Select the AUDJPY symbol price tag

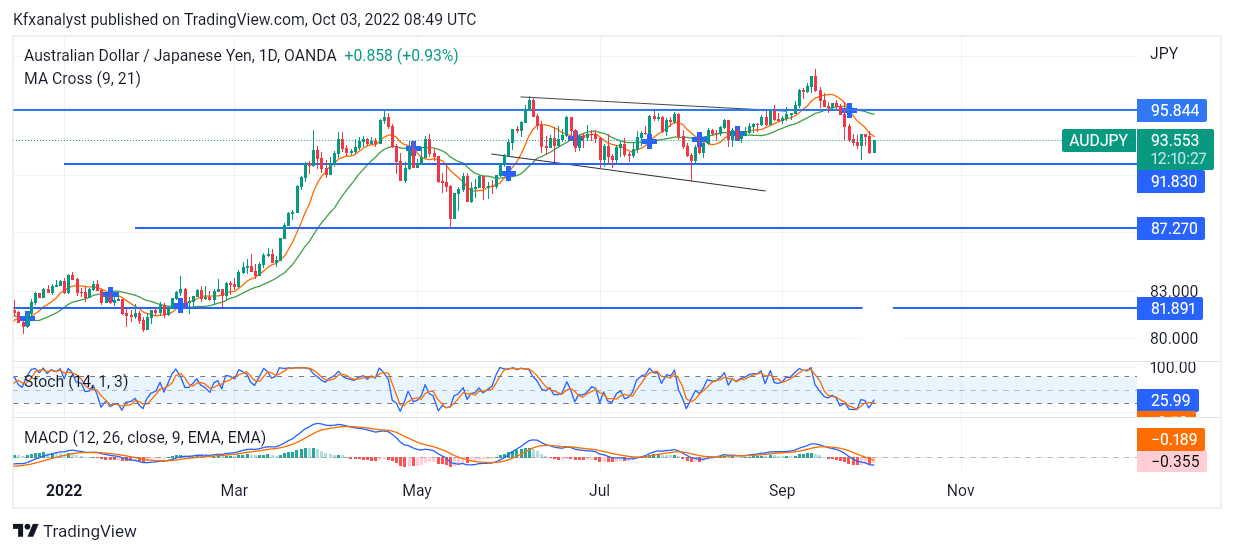[x=1098, y=141]
